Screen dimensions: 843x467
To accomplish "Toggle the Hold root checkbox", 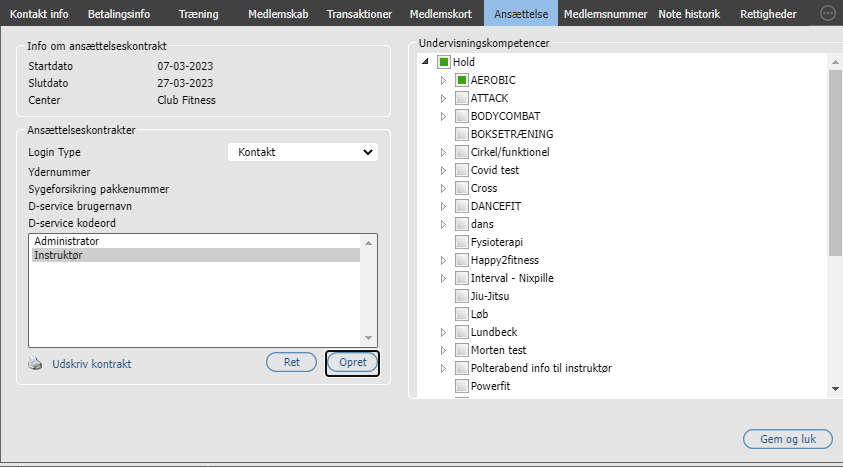I will [444, 62].
